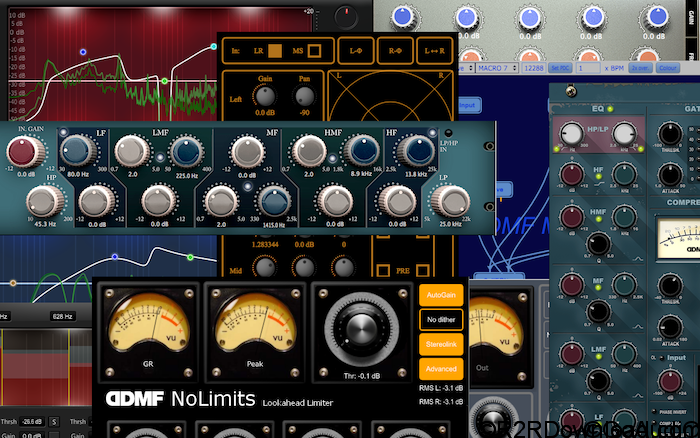Click the NoLimits threshold dial
This screenshot has height=438, width=700.
pyautogui.click(x=362, y=330)
